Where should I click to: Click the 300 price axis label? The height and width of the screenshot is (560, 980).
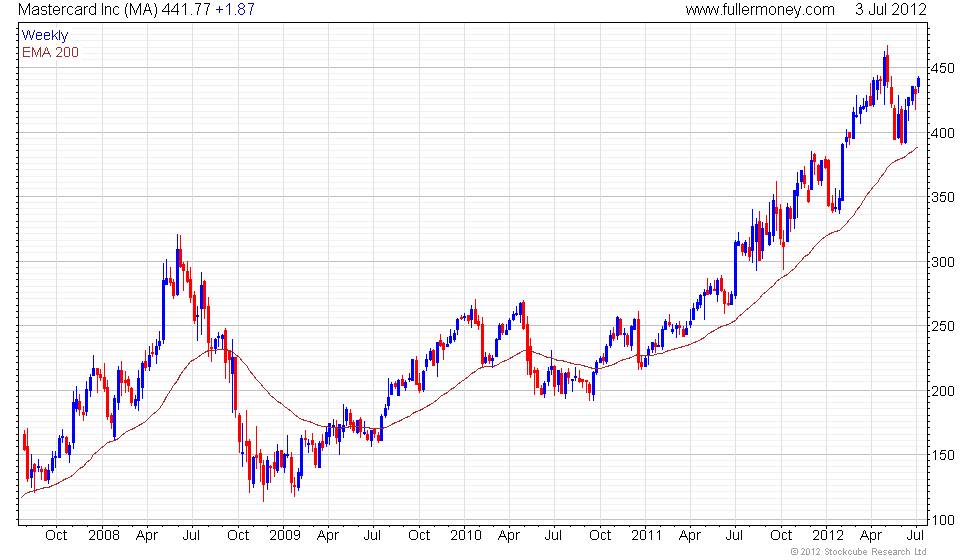pyautogui.click(x=942, y=262)
